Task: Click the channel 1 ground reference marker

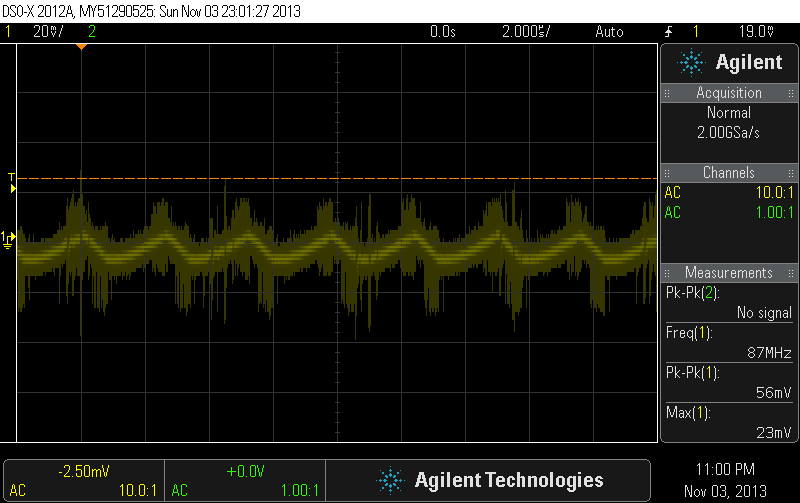Action: pyautogui.click(x=8, y=239)
